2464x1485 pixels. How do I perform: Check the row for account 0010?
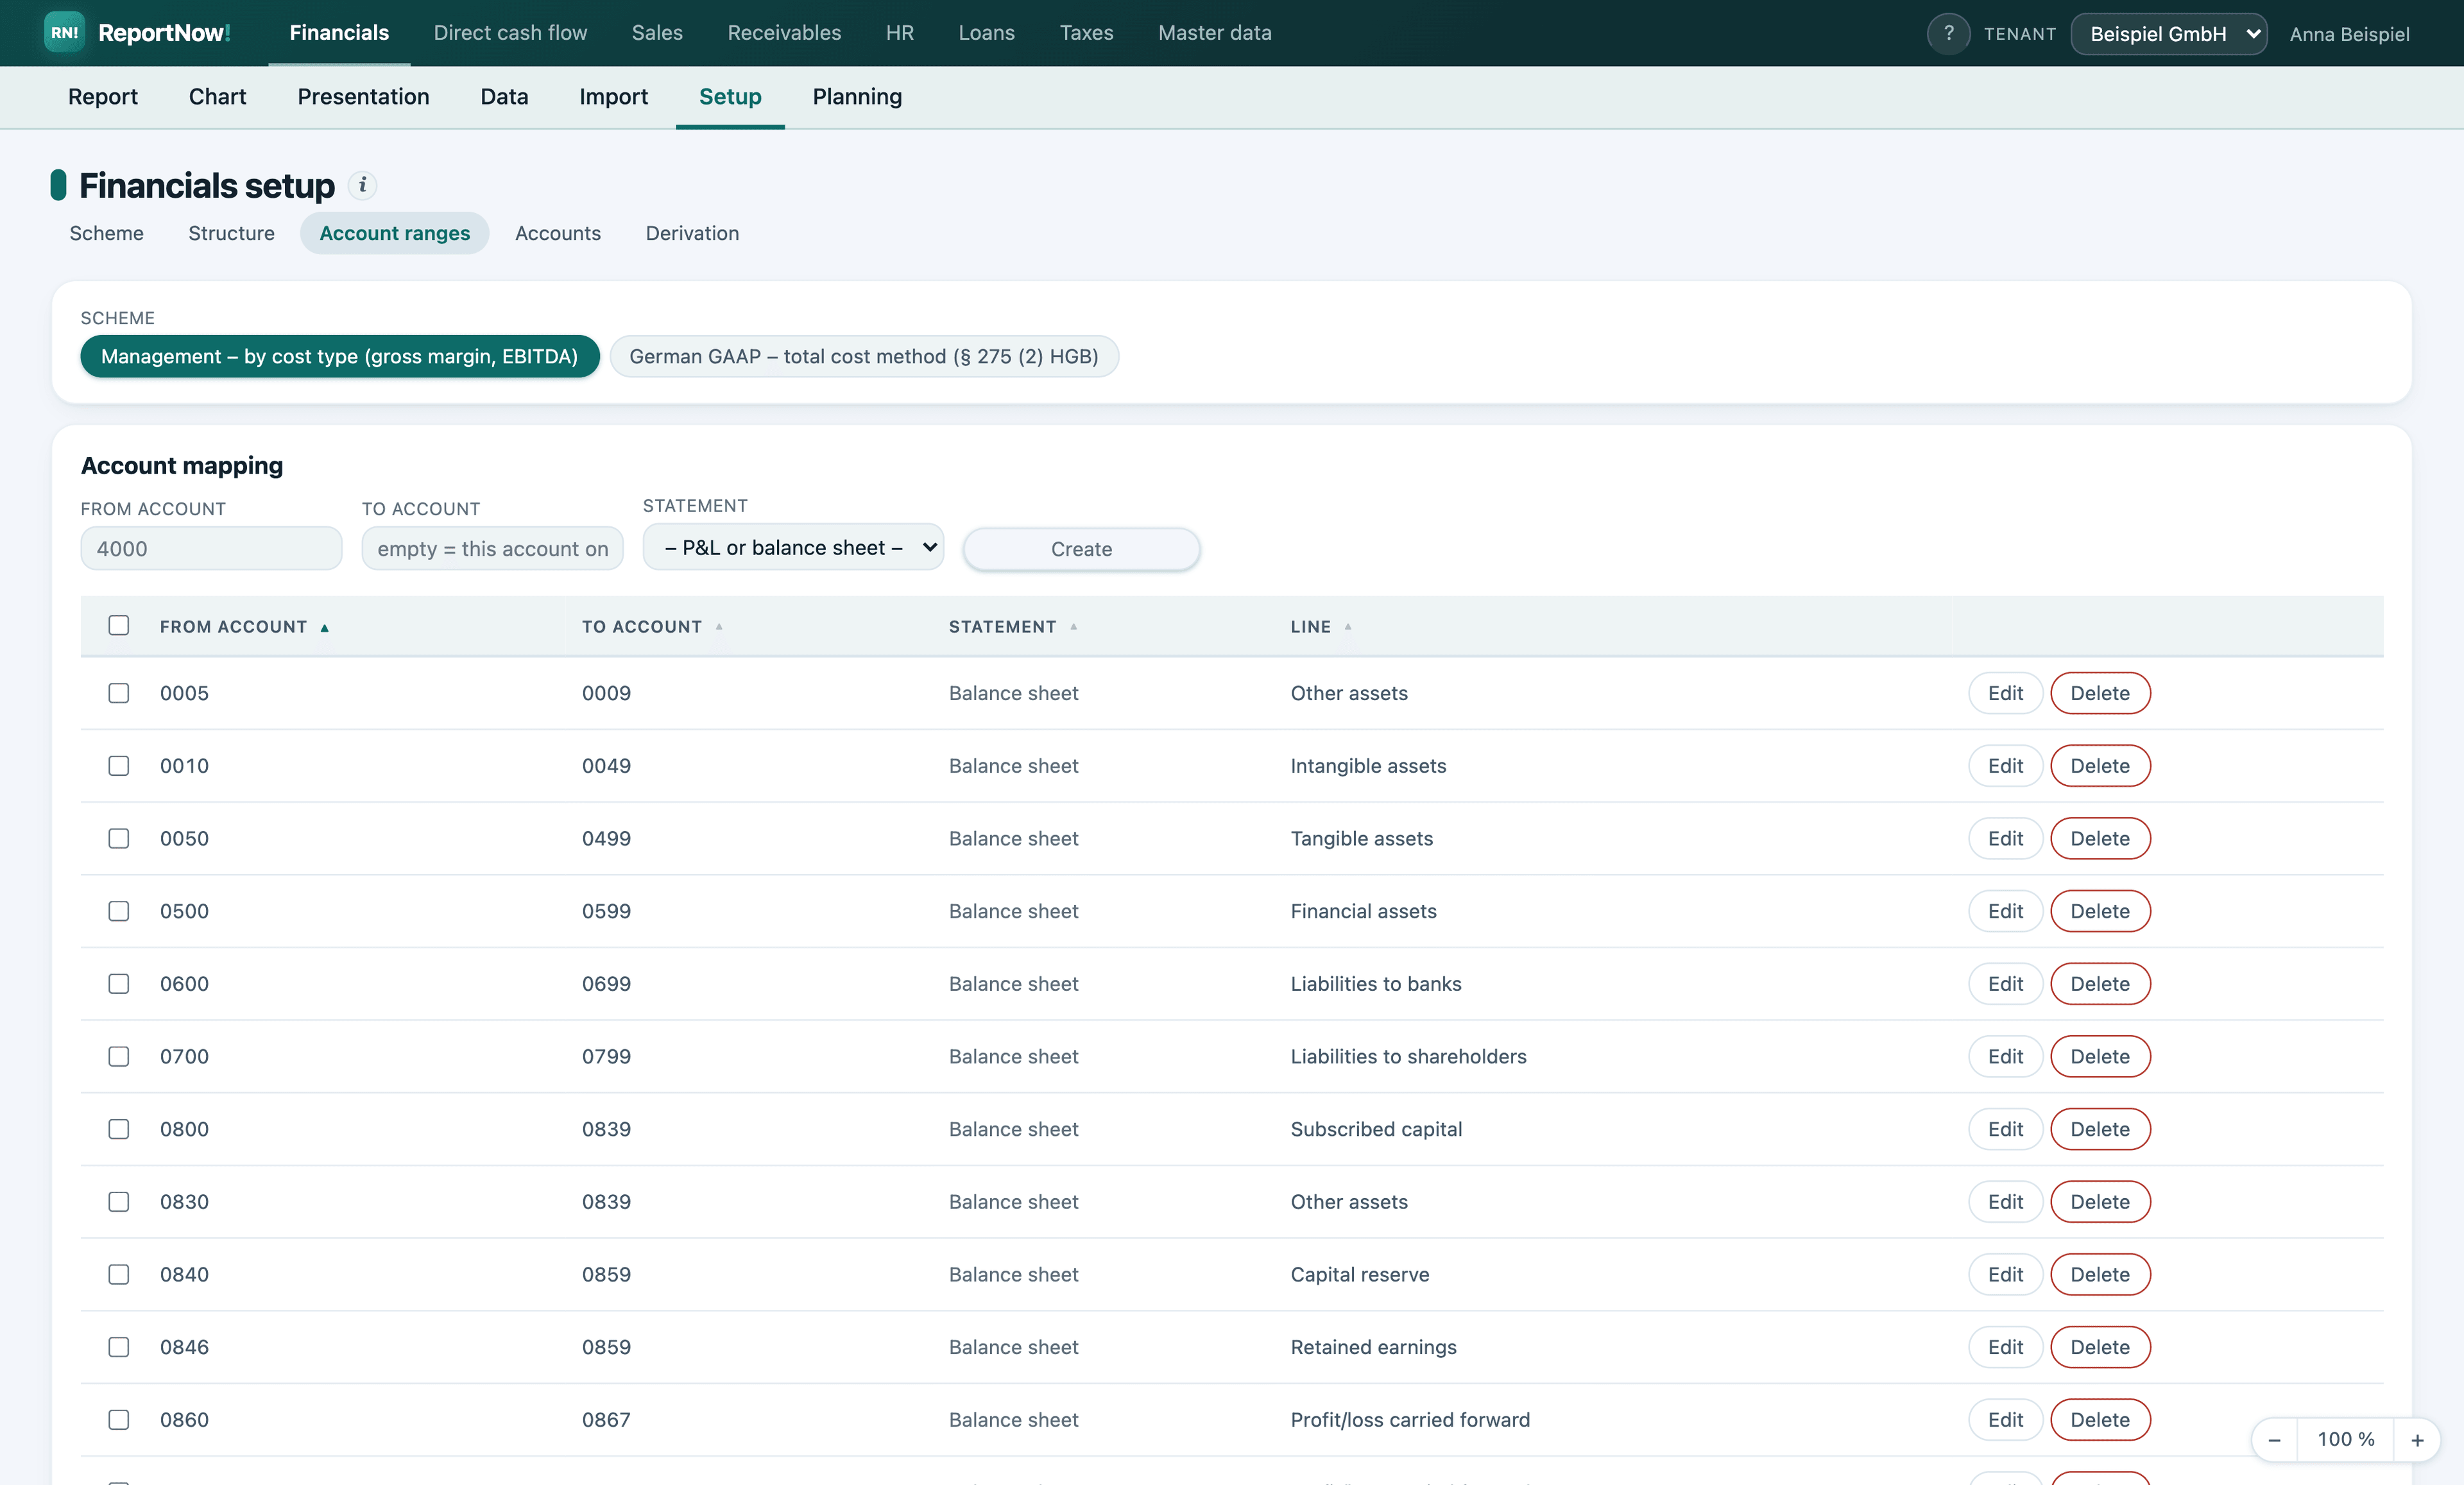coord(119,766)
